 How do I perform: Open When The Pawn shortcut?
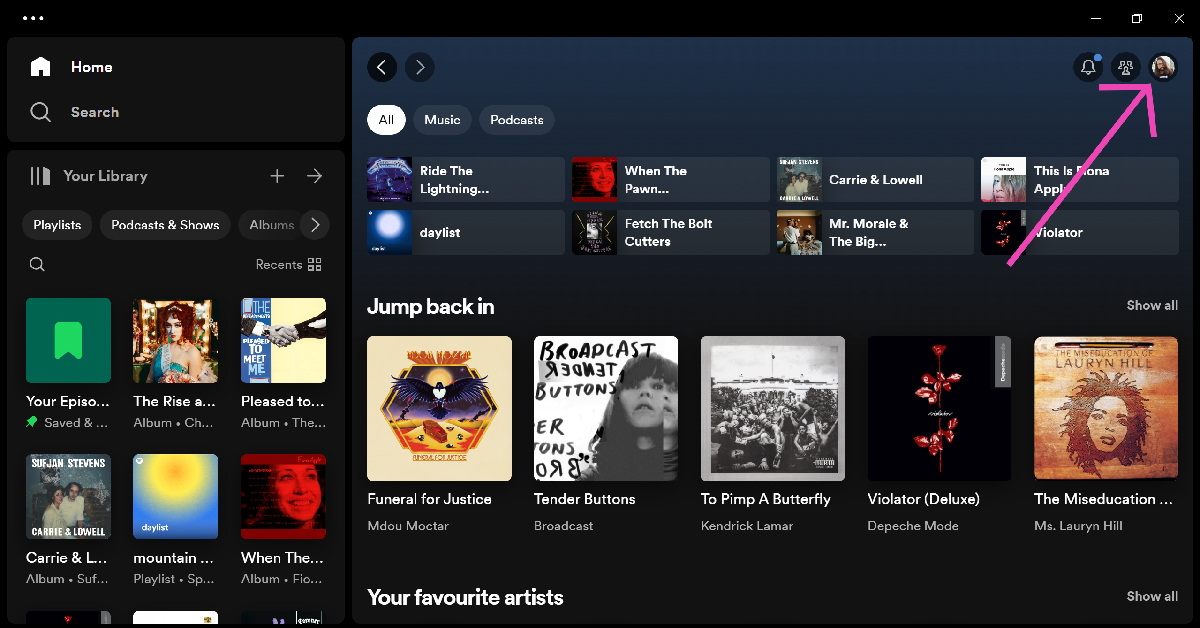(x=671, y=180)
